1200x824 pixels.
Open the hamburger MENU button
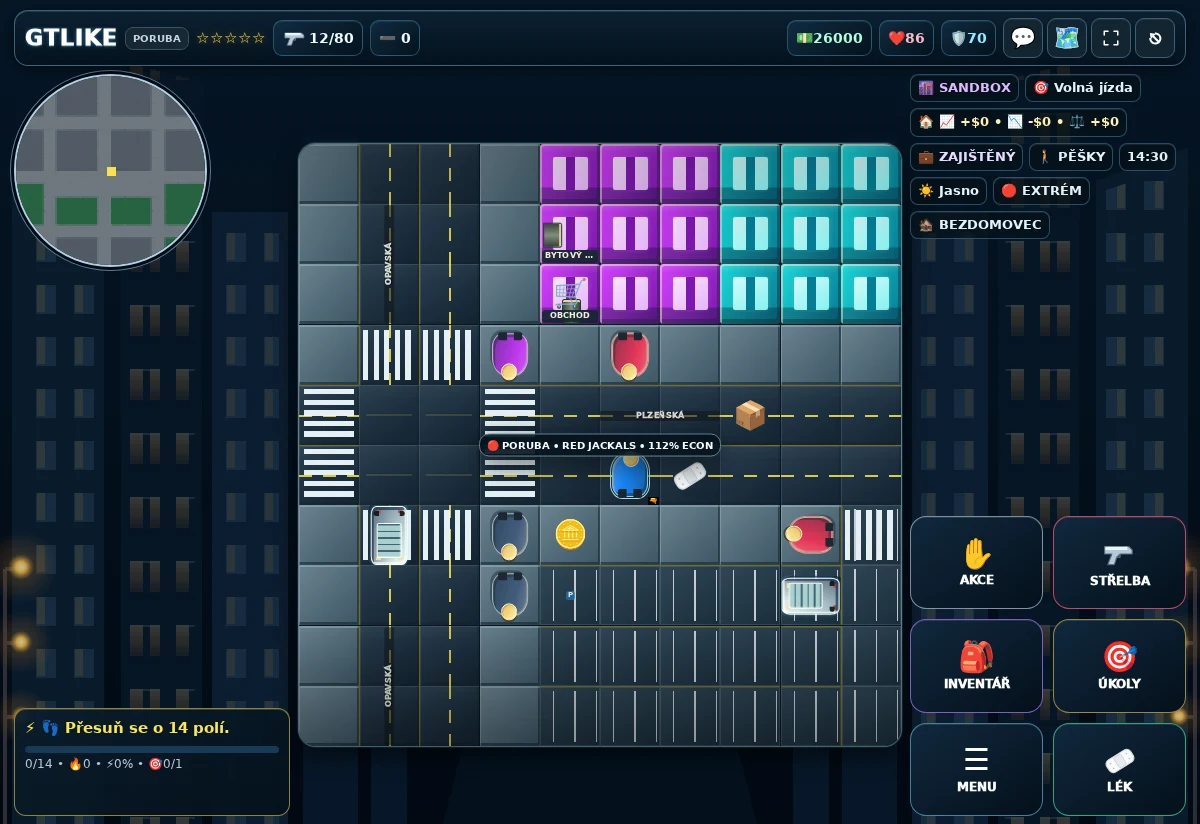click(976, 769)
